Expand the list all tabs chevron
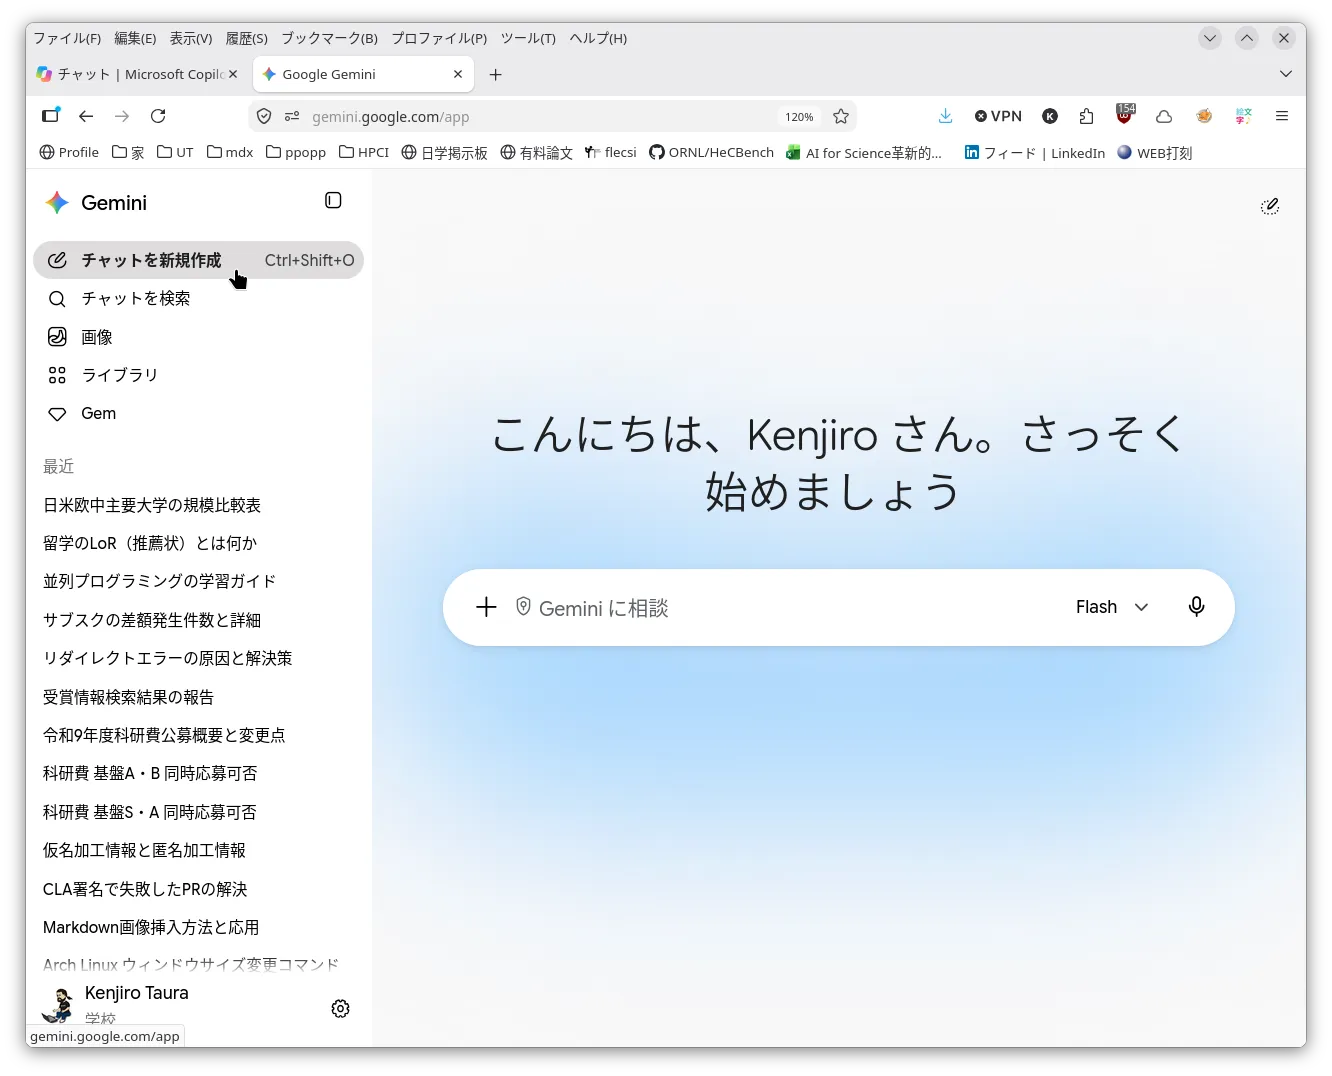1332x1076 pixels. [1286, 74]
